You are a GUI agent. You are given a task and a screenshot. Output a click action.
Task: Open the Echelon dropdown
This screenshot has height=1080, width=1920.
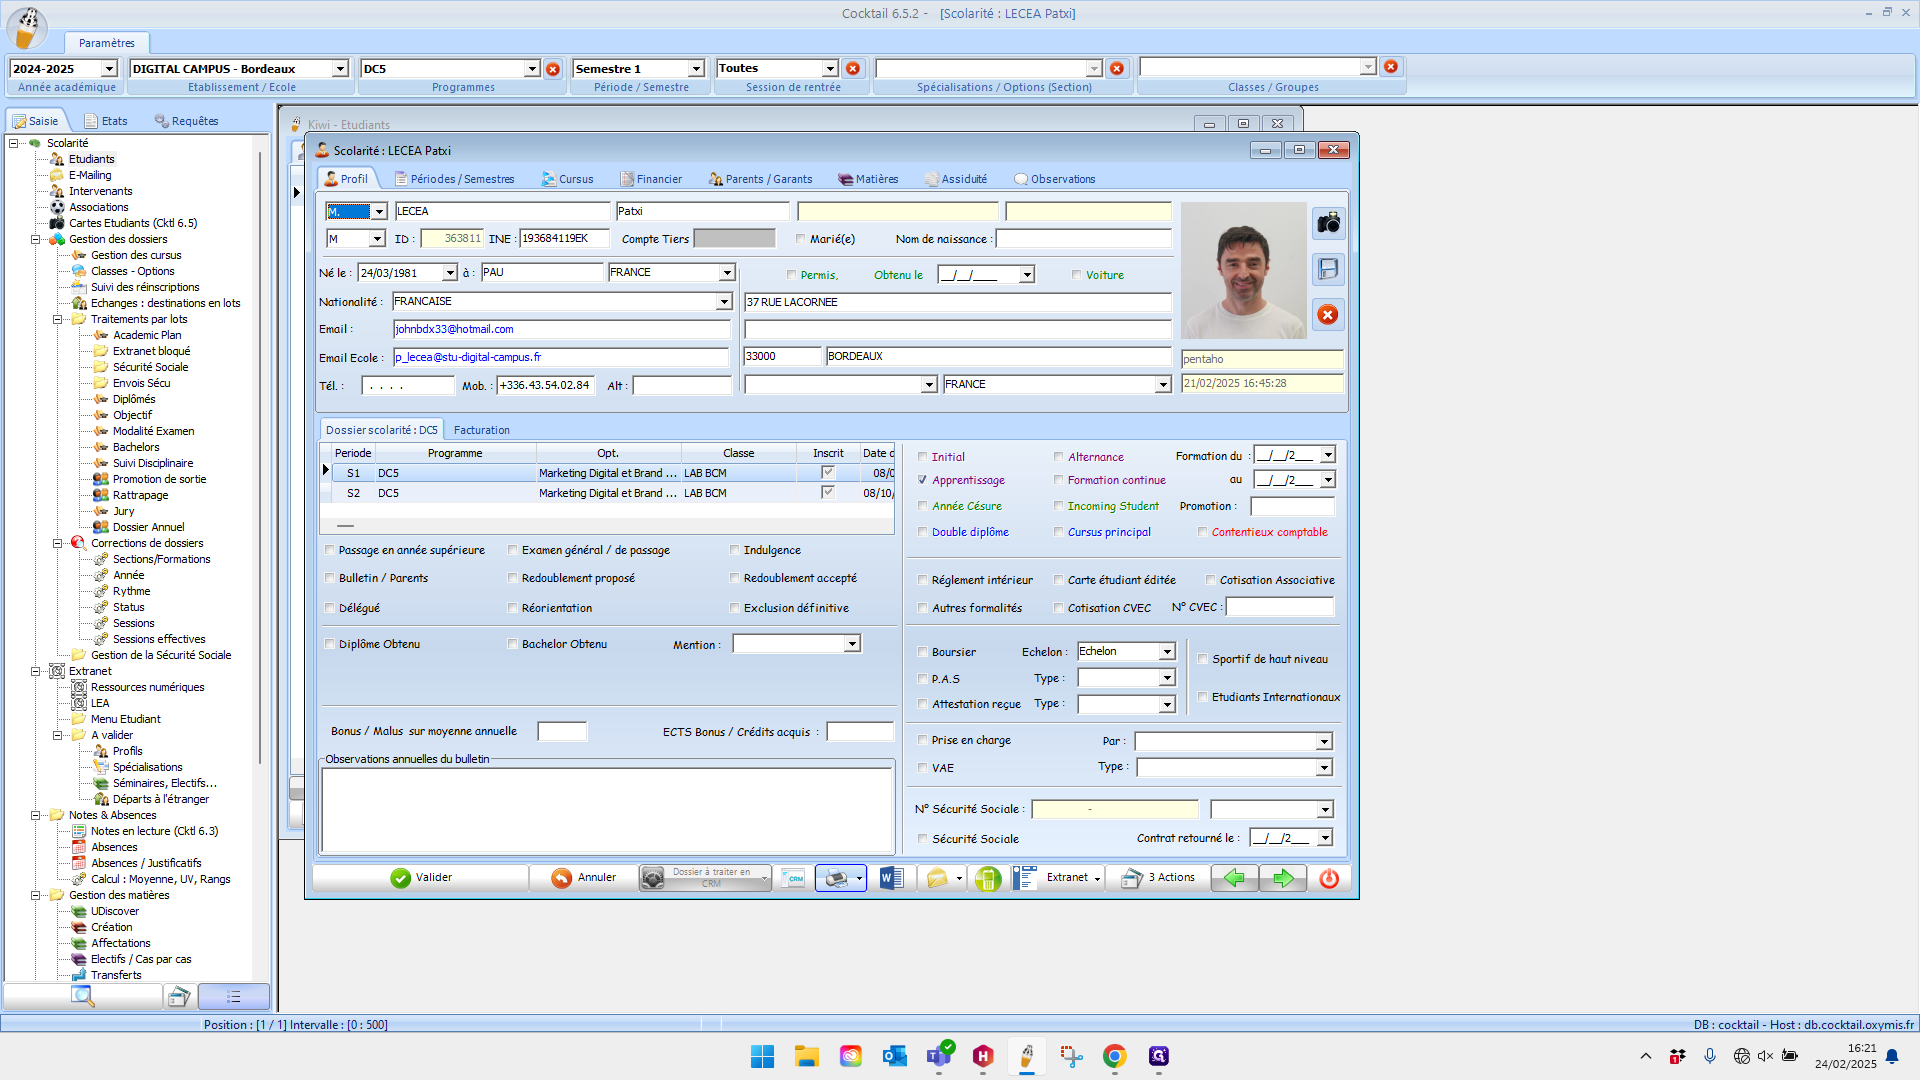pos(1167,652)
